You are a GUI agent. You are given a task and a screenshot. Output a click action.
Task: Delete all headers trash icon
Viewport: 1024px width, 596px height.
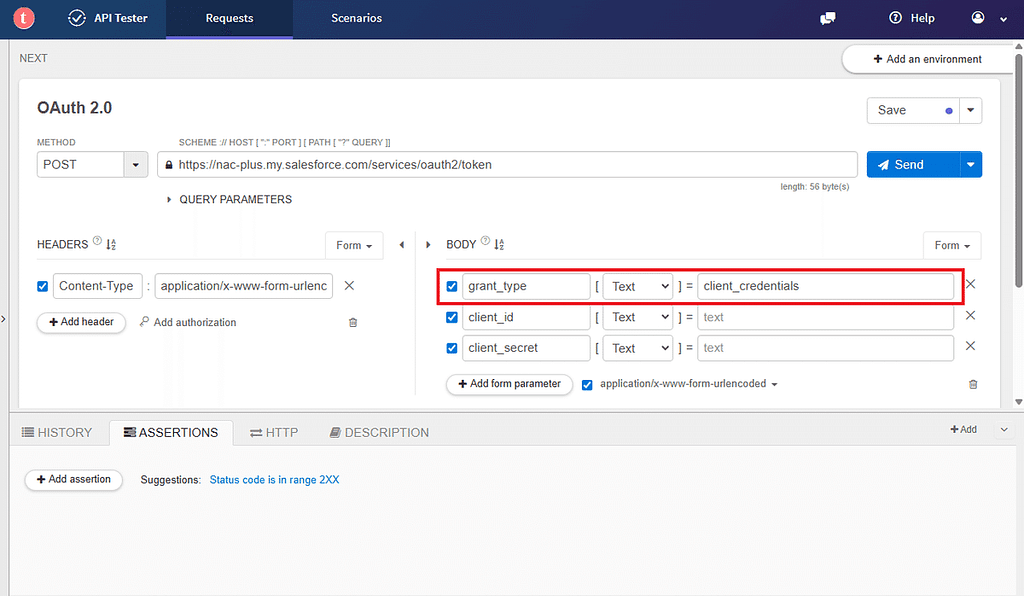click(353, 322)
